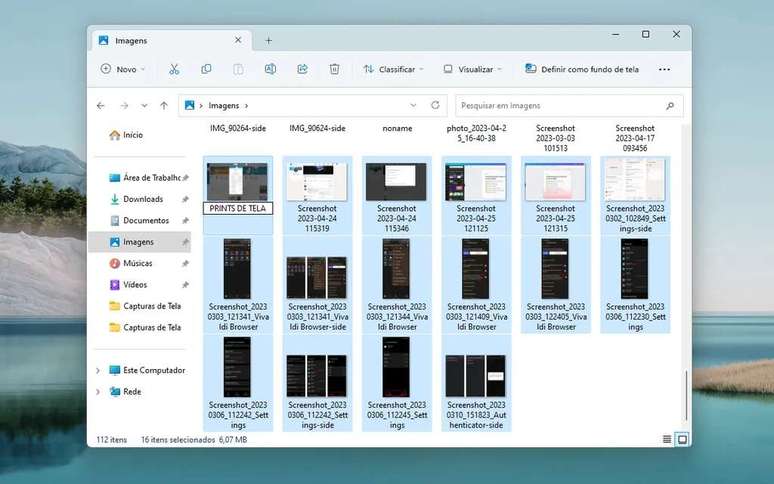
Task: Click the pin icon beside Músicas
Action: 185,263
